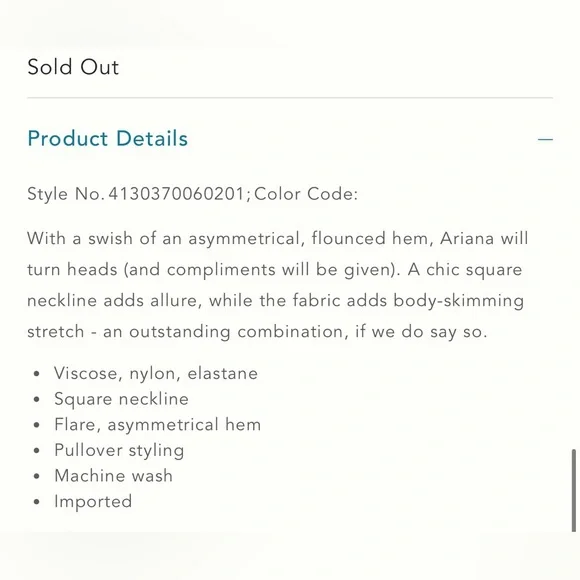Click the line starting stretch - an outstanding
Screen dimensions: 580x580
pyautogui.click(x=257, y=331)
